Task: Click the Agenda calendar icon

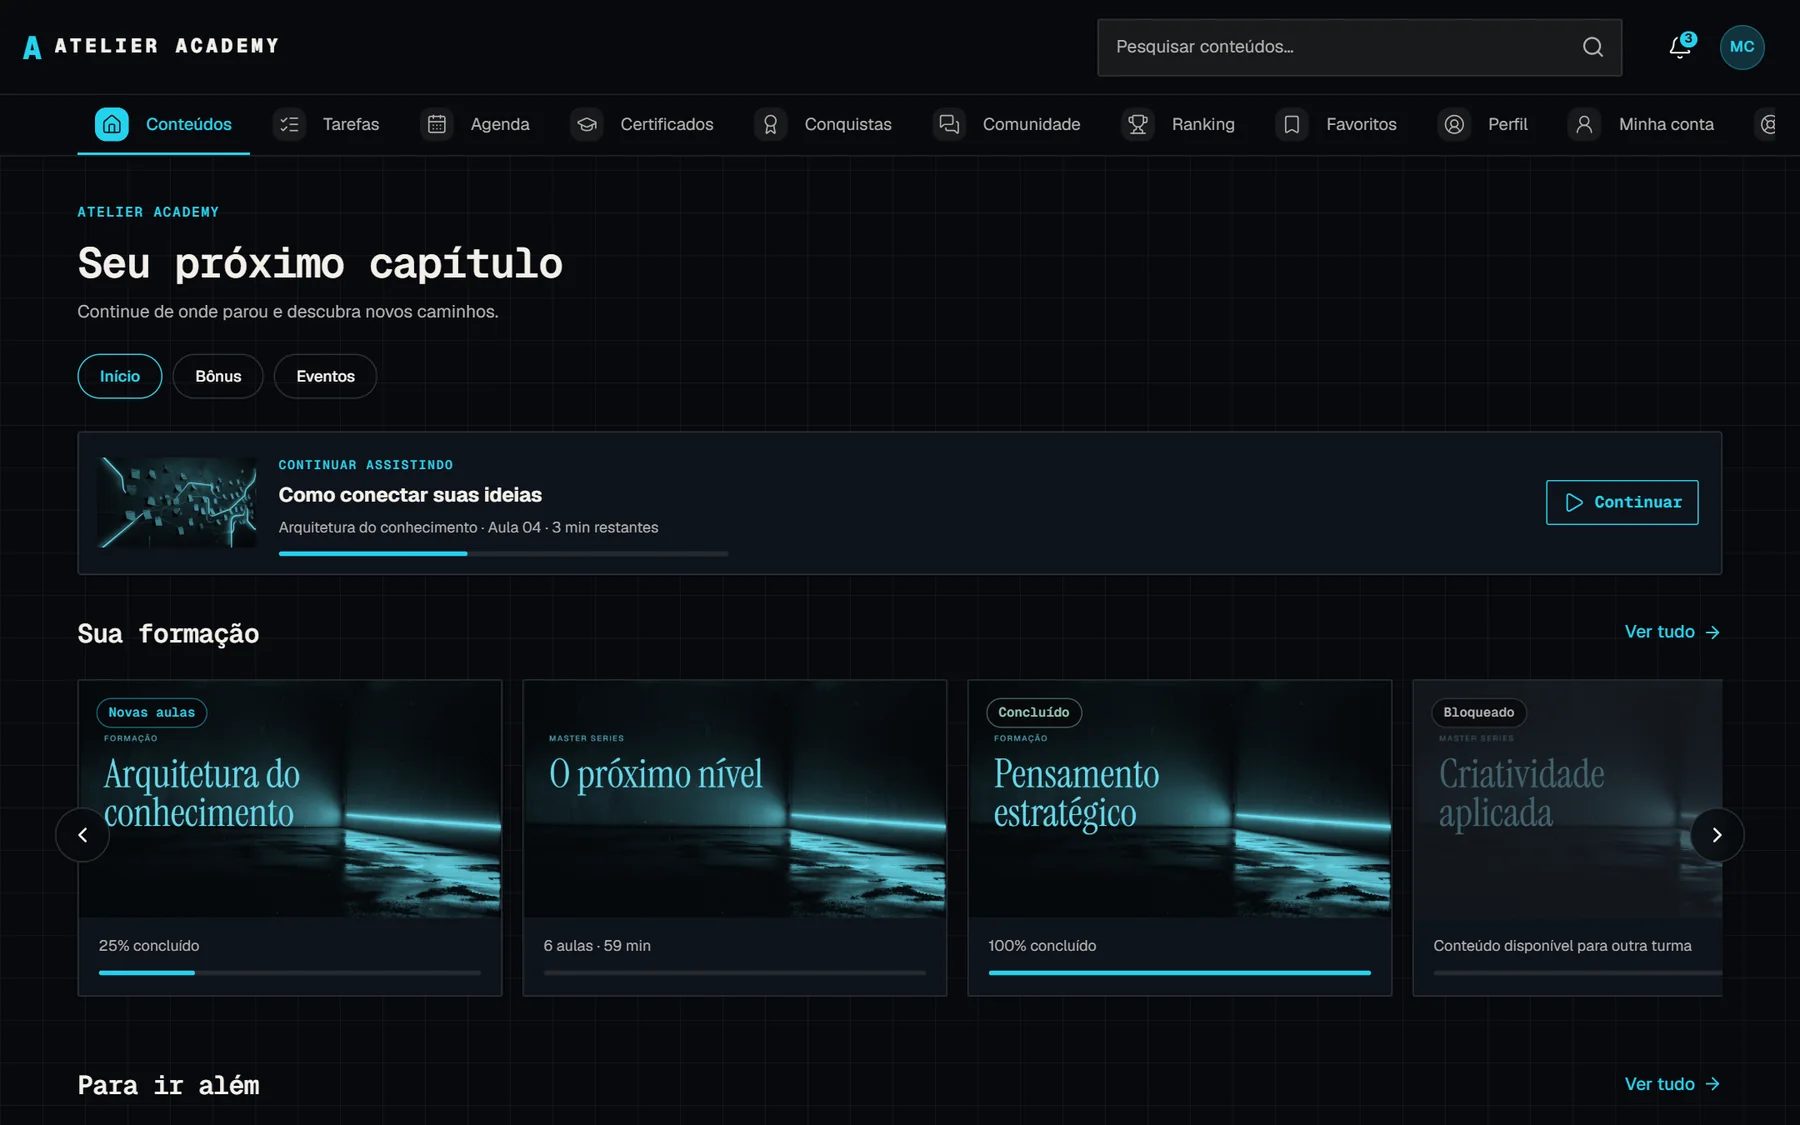Action: tap(437, 124)
